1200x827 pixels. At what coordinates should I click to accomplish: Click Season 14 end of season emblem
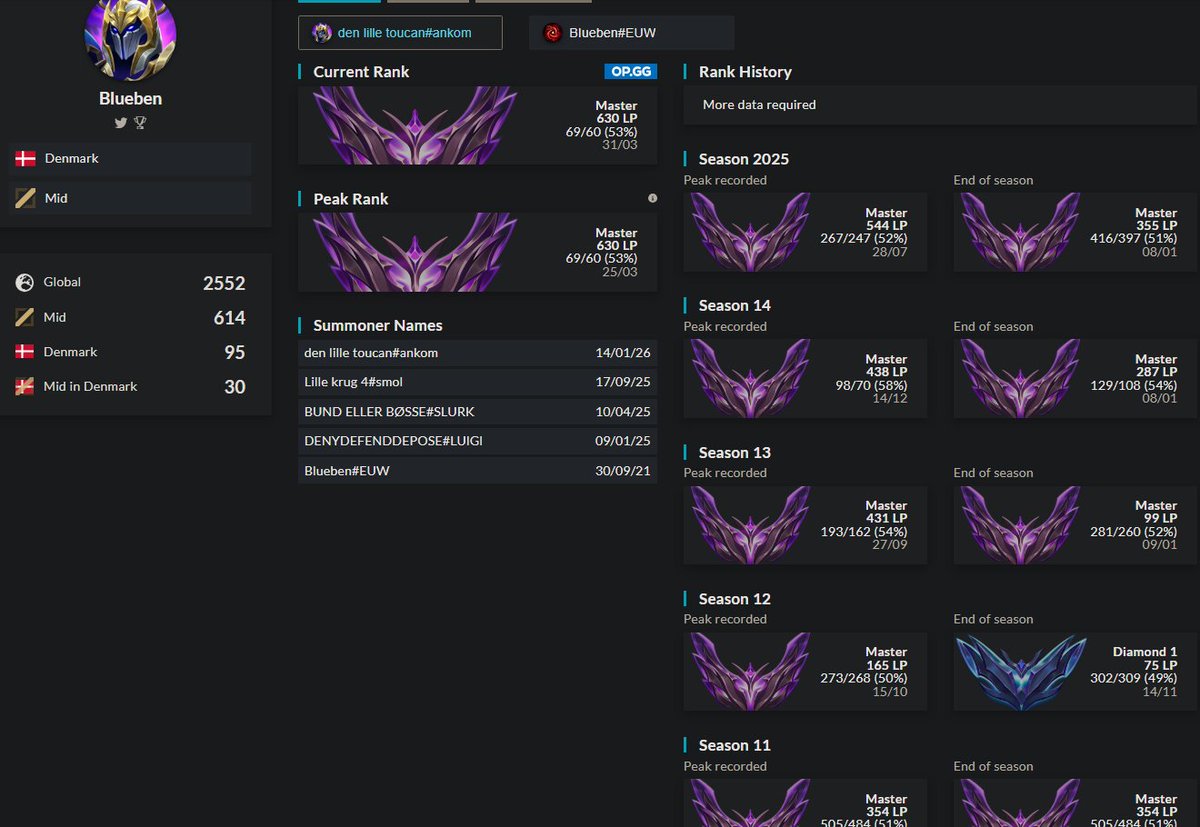pyautogui.click(x=1021, y=378)
